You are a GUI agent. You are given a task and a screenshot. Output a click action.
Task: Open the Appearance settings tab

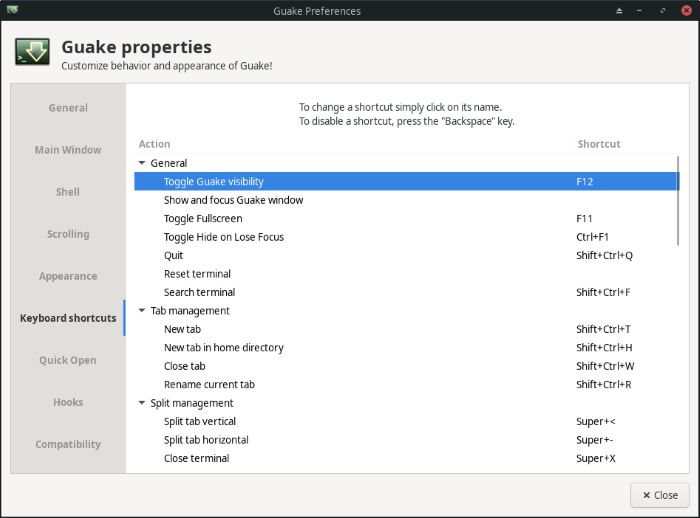[x=68, y=276]
